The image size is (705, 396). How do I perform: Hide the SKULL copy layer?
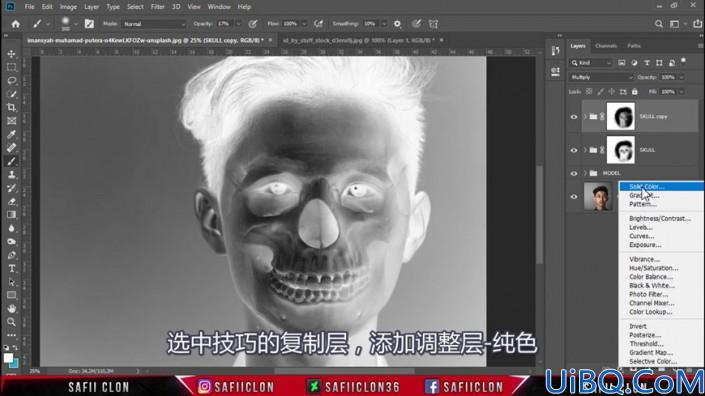574,117
